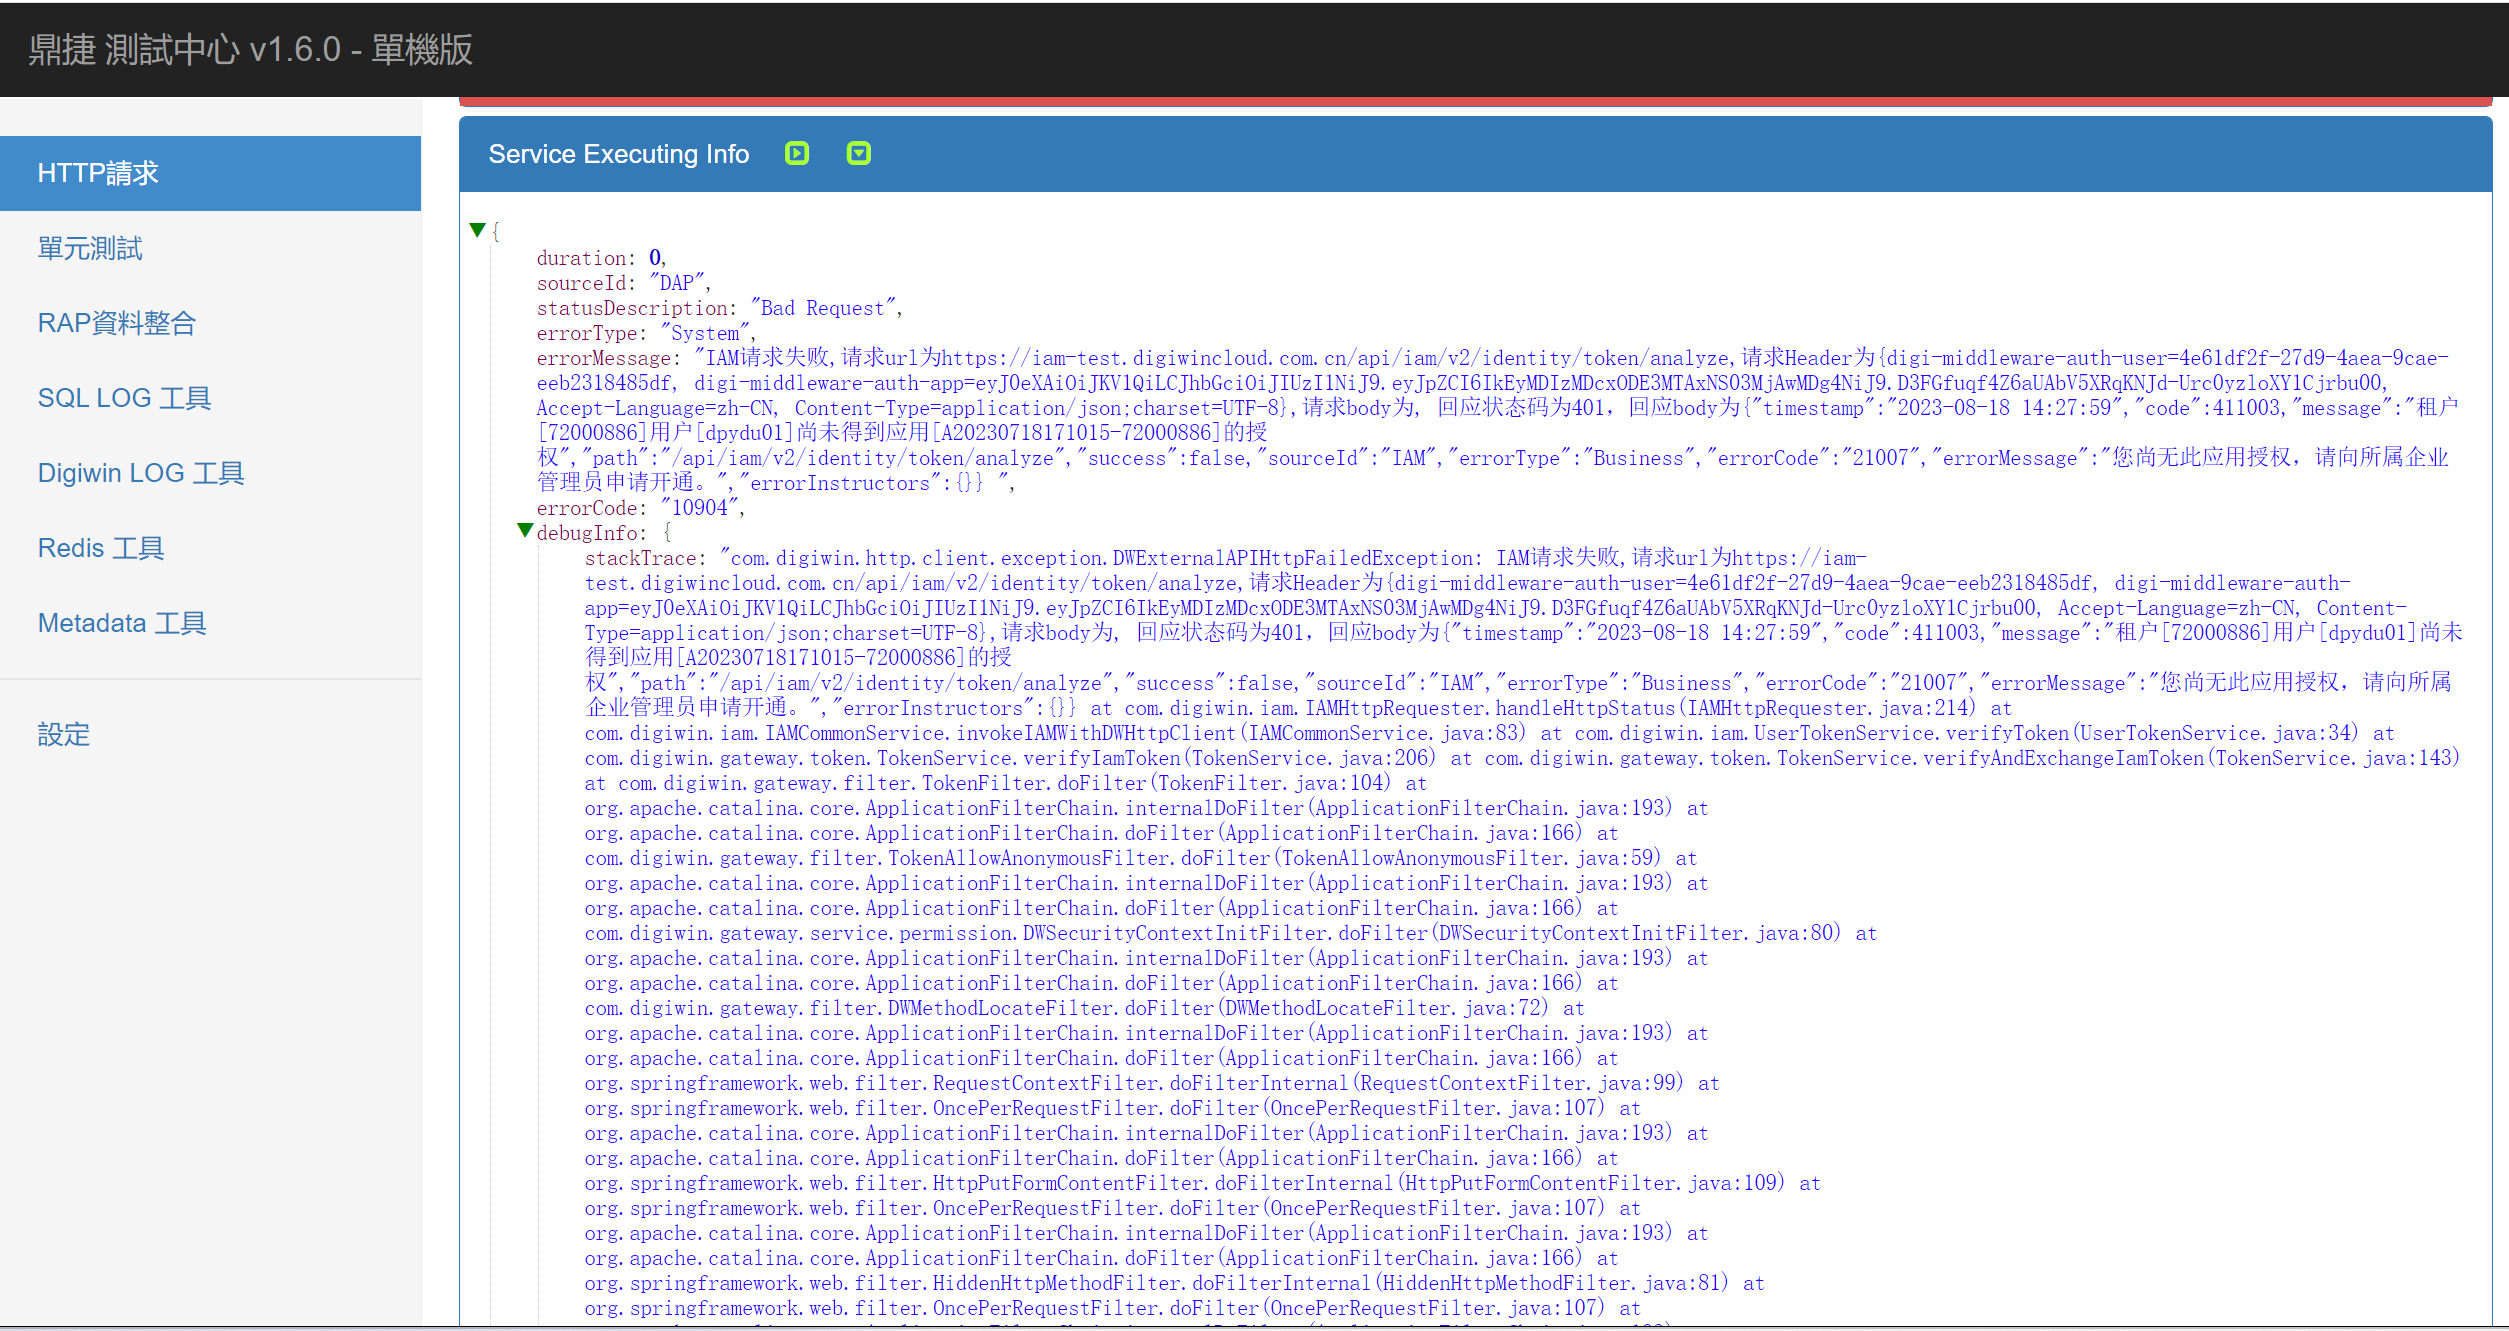Click the duration key in JSON

point(581,258)
